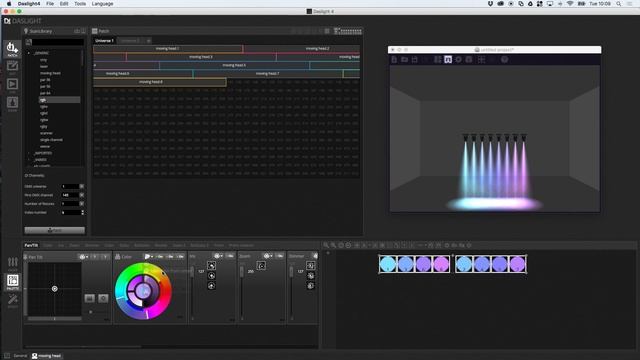Open the Language menu

(102, 4)
